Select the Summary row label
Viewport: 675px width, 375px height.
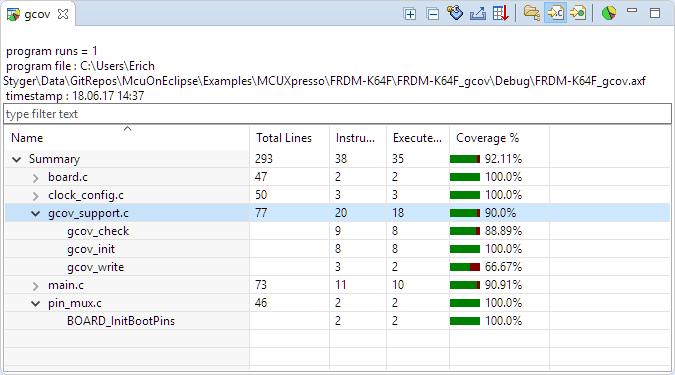click(54, 159)
